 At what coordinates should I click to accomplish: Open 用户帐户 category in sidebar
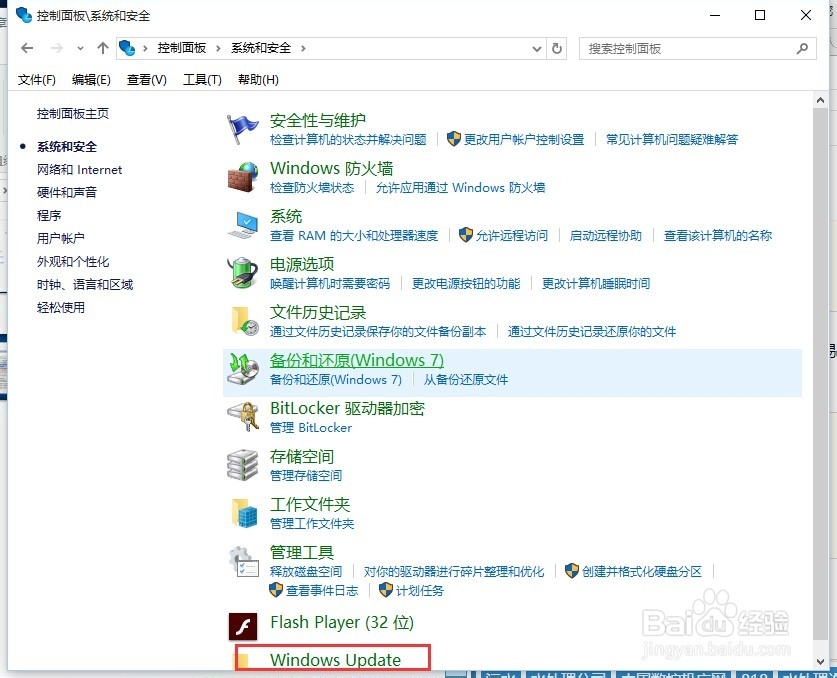click(x=60, y=239)
